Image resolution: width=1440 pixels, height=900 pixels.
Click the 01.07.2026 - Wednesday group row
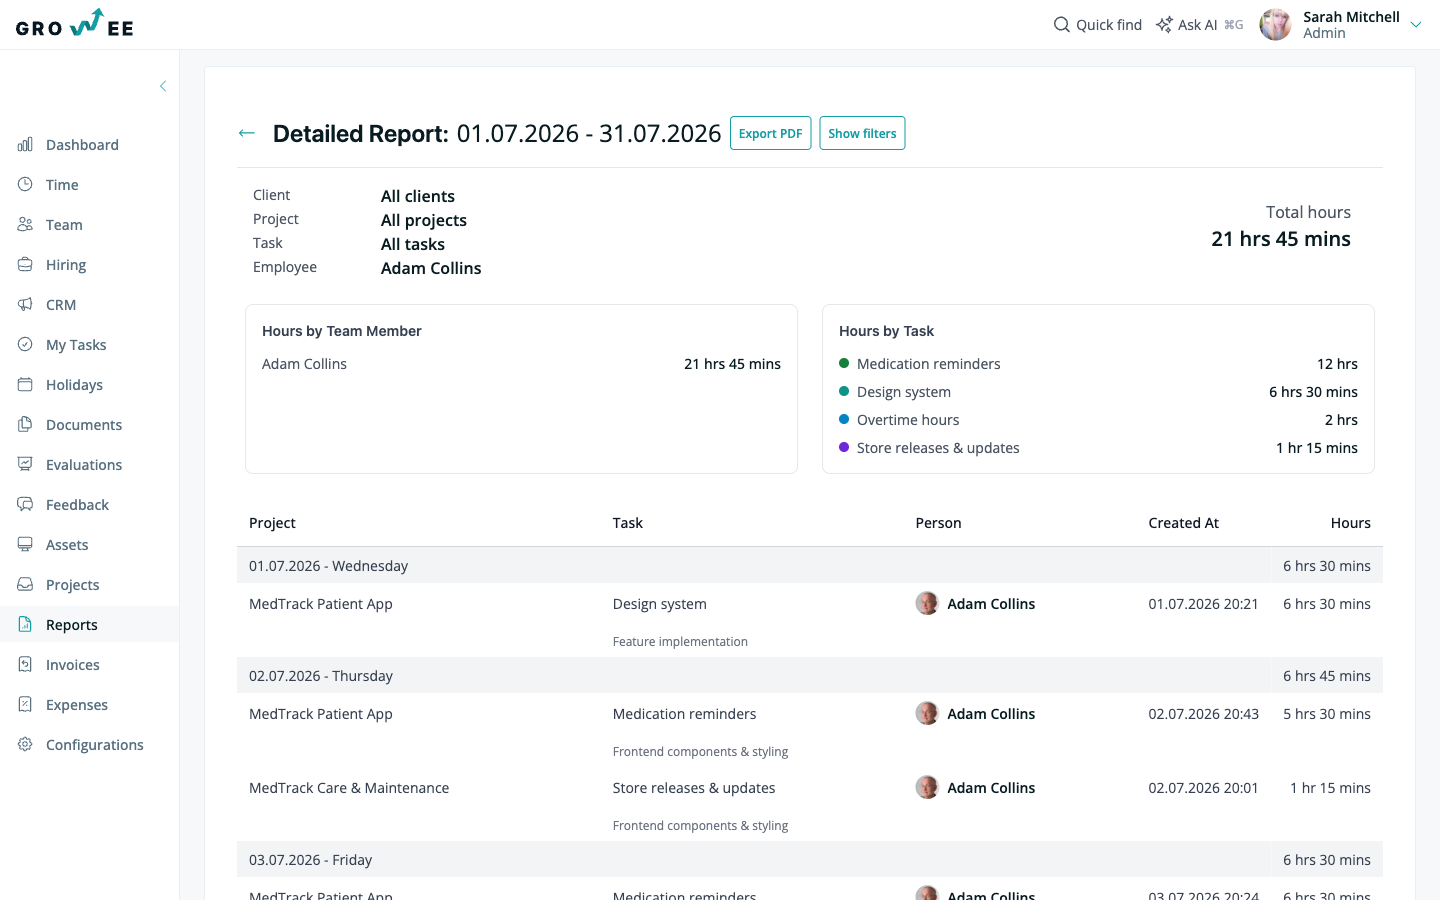(810, 565)
